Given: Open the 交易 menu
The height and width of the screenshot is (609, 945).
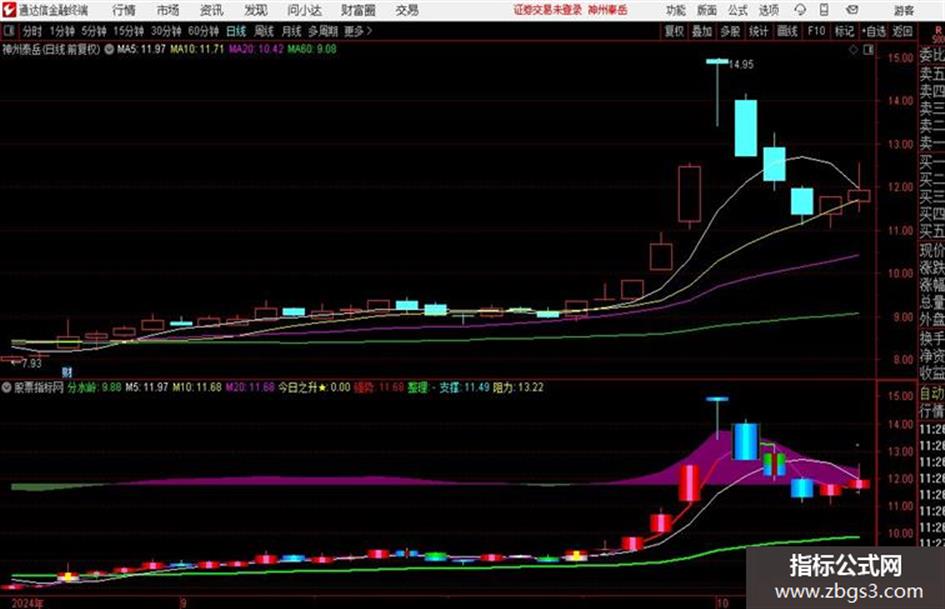Looking at the screenshot, I should coord(407,10).
